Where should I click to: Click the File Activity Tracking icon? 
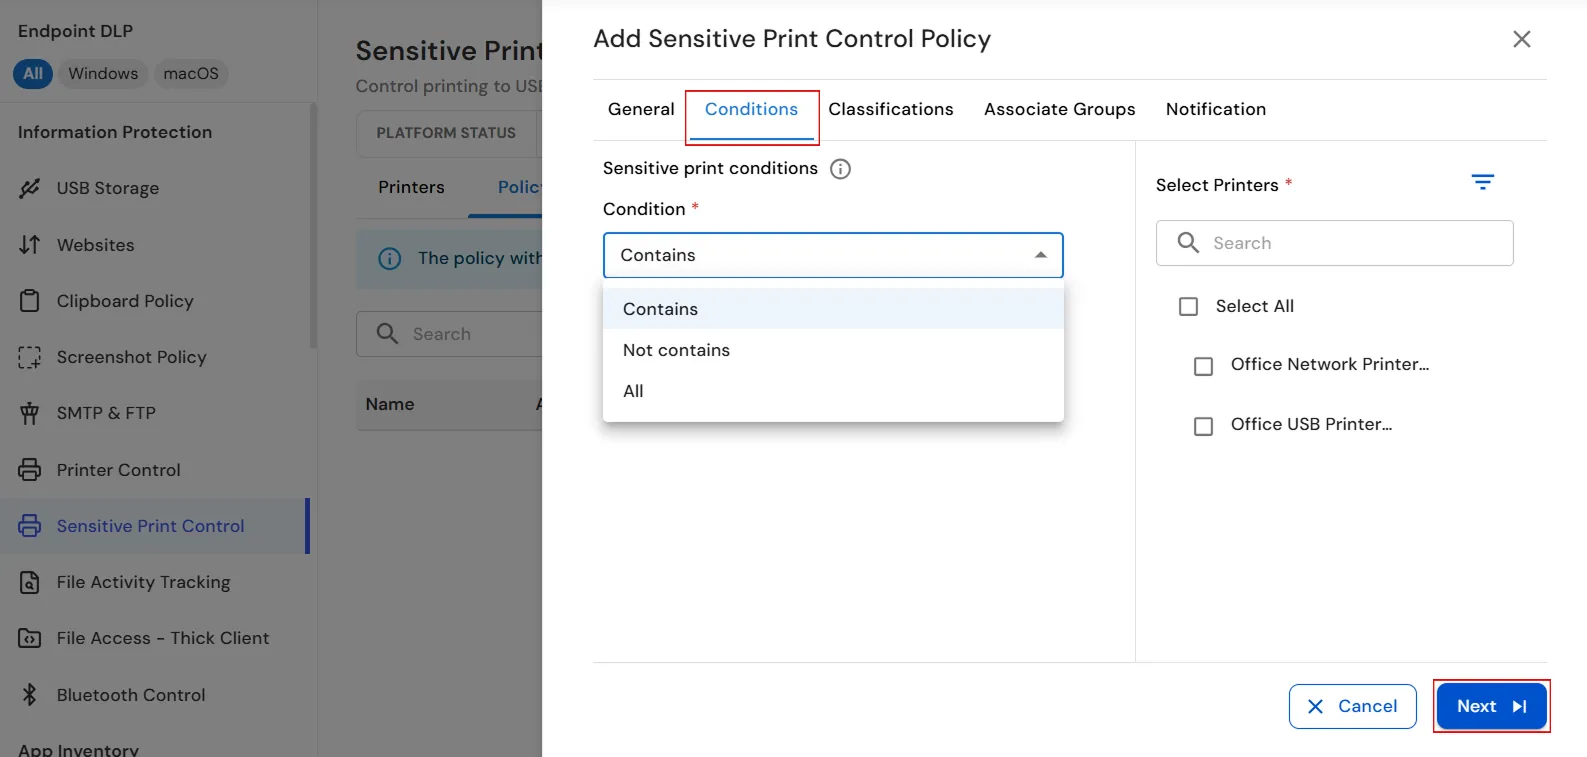point(30,582)
